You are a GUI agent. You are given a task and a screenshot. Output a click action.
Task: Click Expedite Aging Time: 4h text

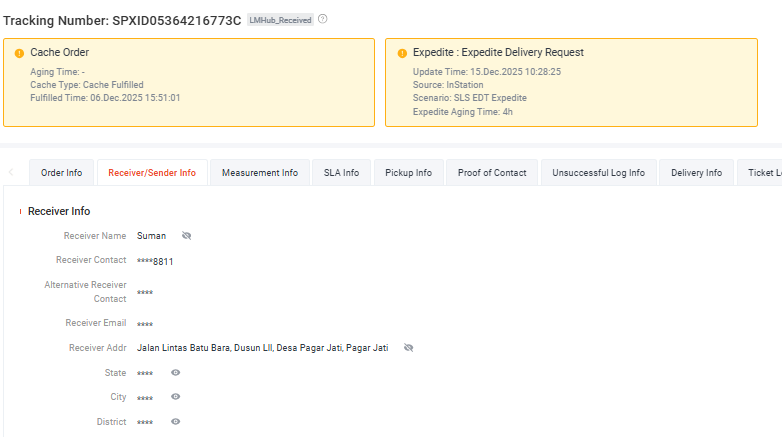tap(462, 112)
